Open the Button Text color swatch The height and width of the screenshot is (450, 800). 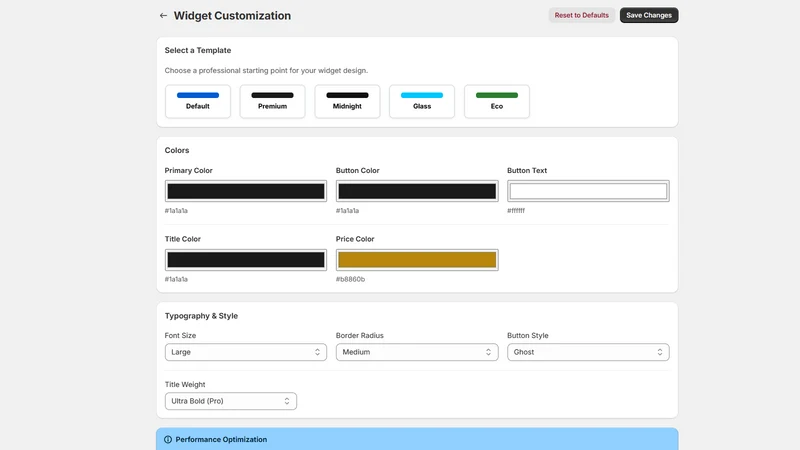[588, 191]
